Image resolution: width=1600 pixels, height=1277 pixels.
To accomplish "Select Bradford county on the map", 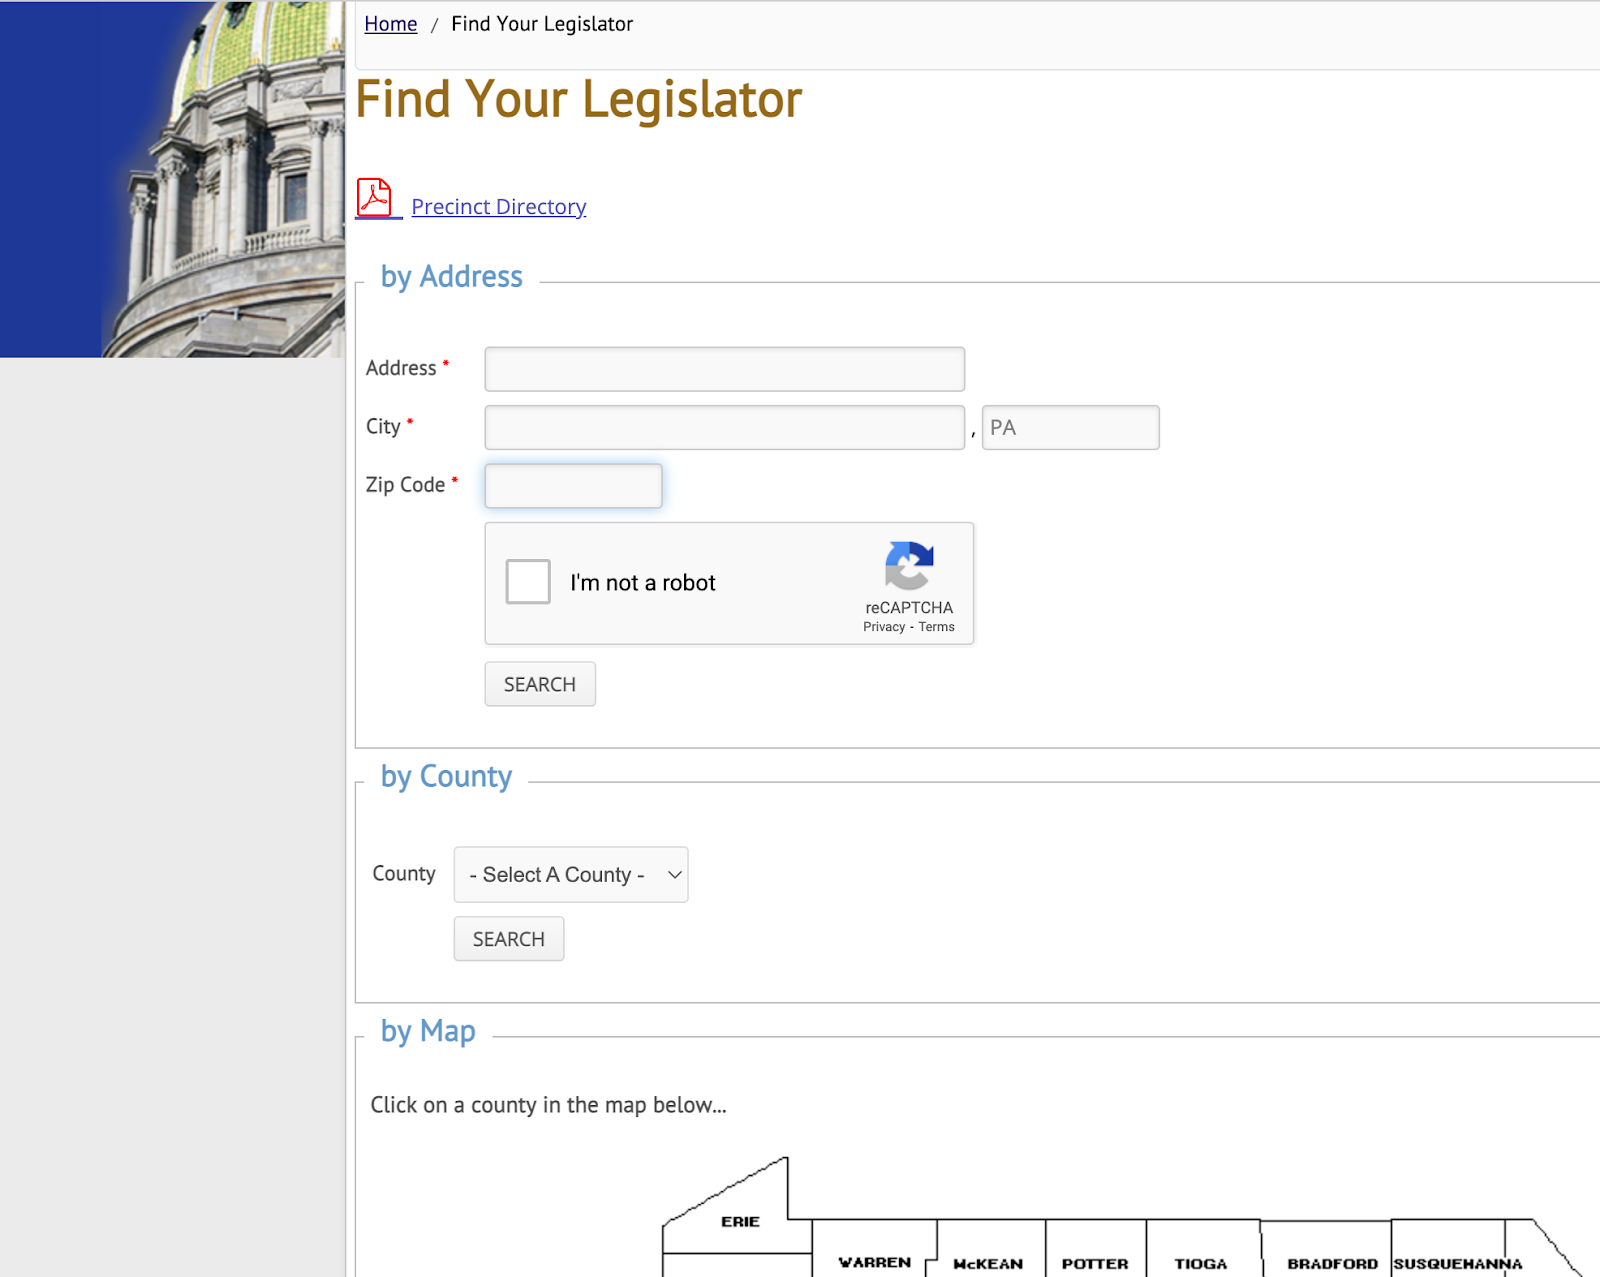I will click(1332, 1263).
